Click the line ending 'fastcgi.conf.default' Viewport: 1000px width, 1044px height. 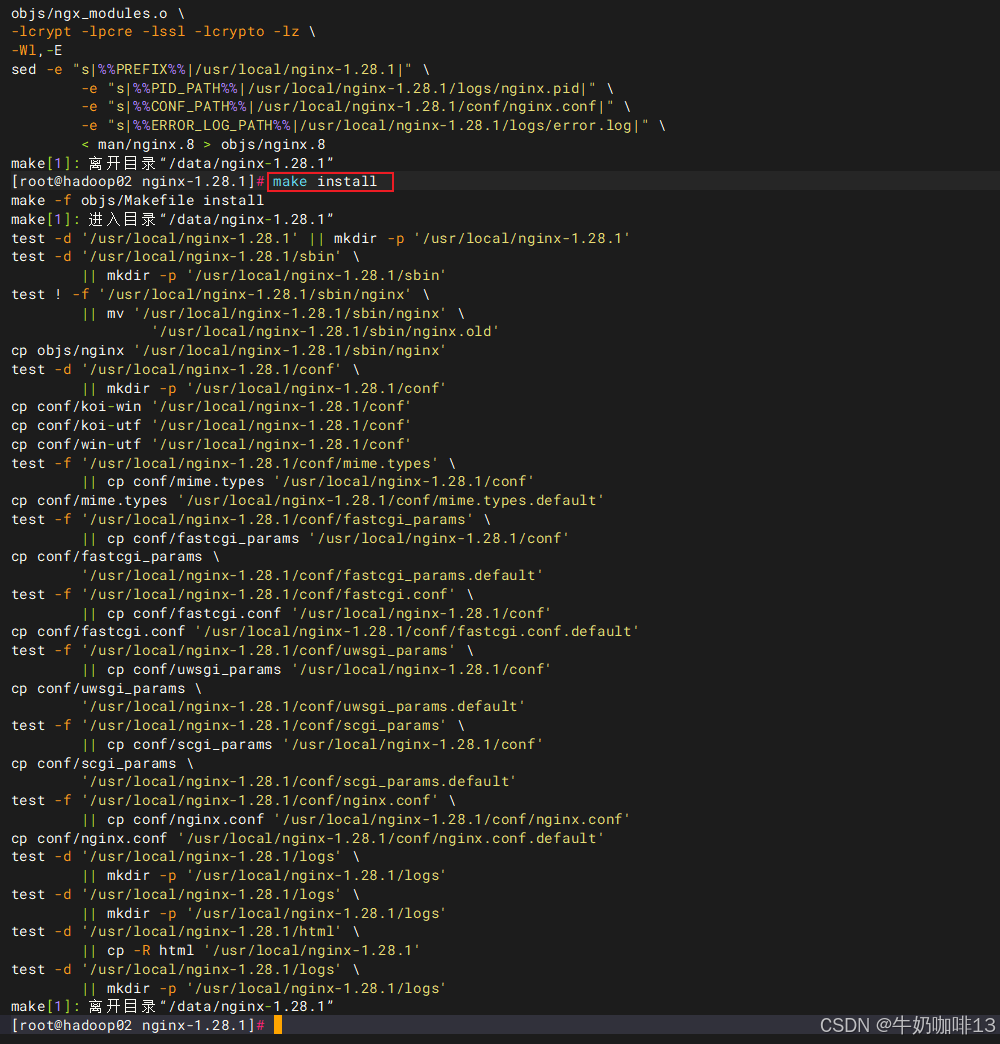pos(325,631)
